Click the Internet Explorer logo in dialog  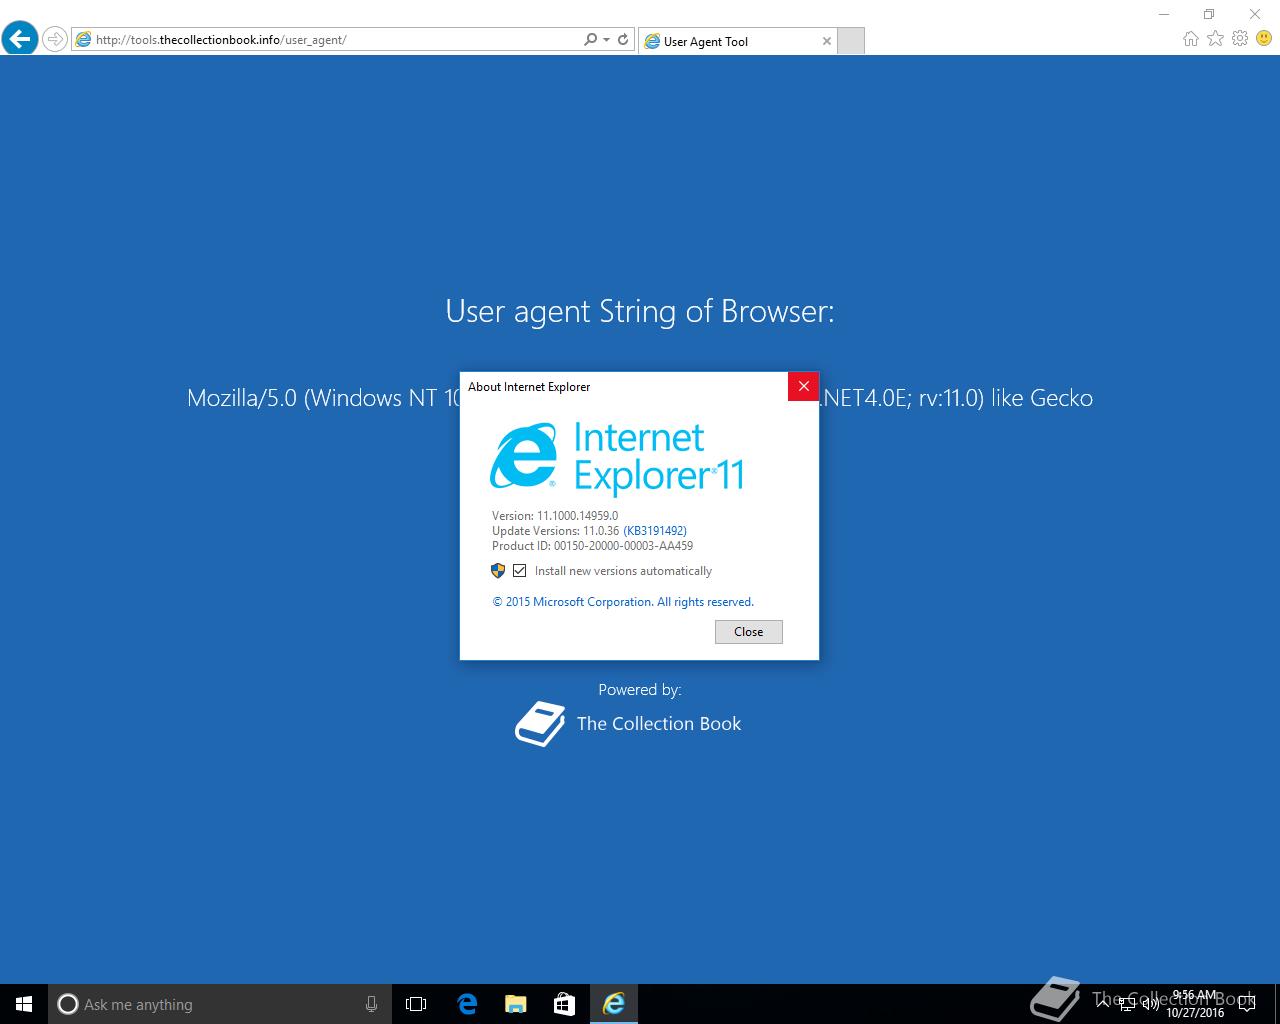click(x=524, y=456)
